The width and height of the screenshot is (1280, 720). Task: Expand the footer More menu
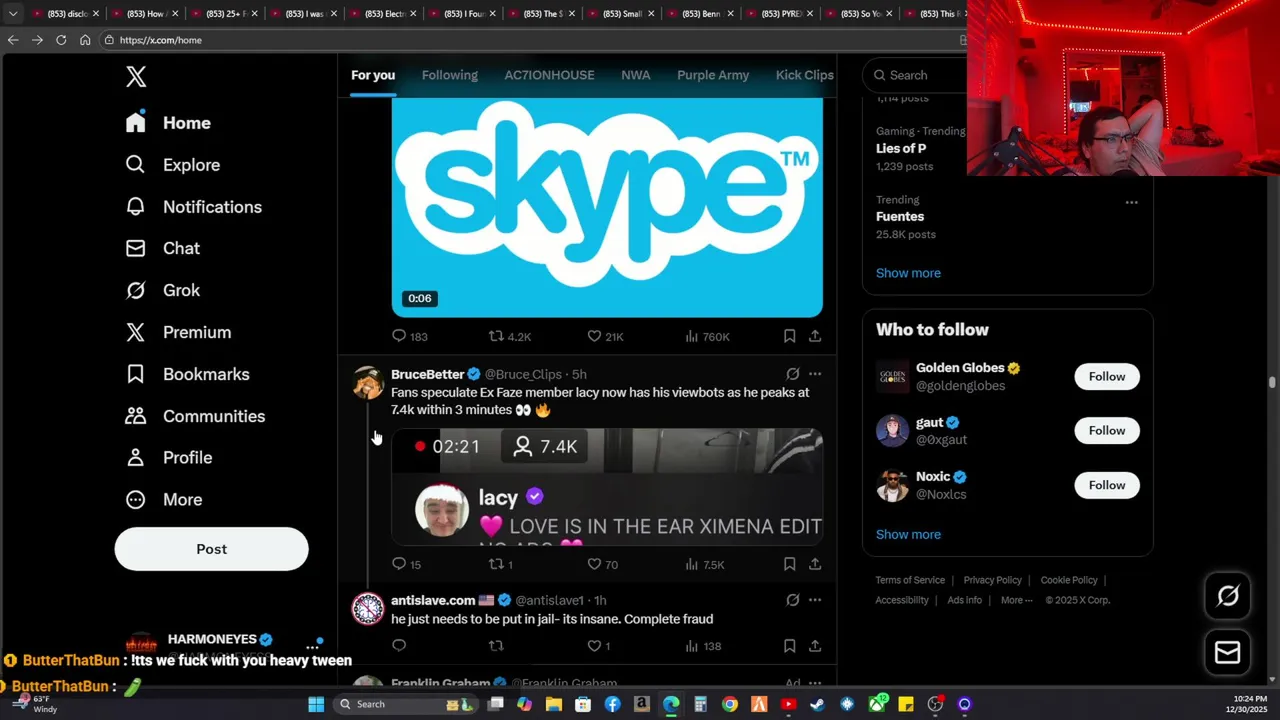click(x=1017, y=600)
